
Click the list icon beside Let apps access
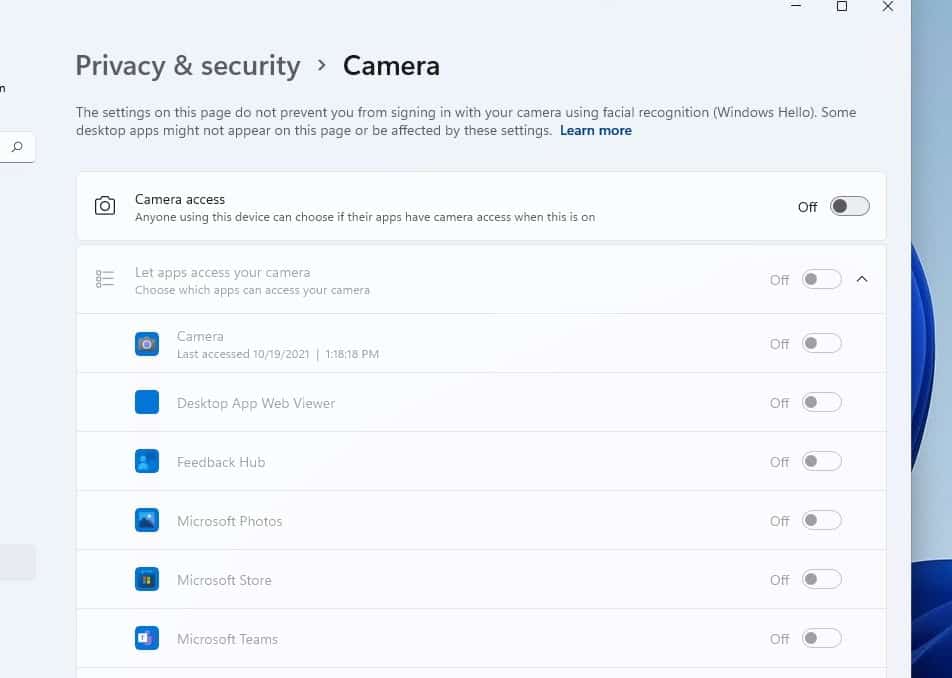105,279
